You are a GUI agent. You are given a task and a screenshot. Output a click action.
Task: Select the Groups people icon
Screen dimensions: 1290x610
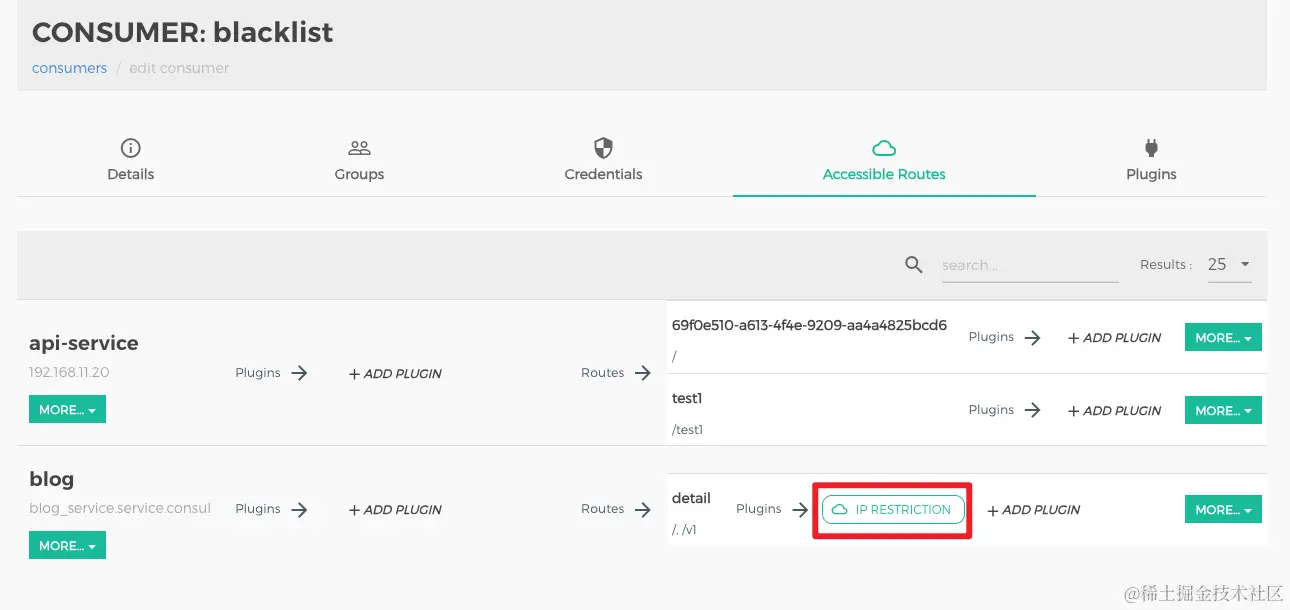(359, 148)
